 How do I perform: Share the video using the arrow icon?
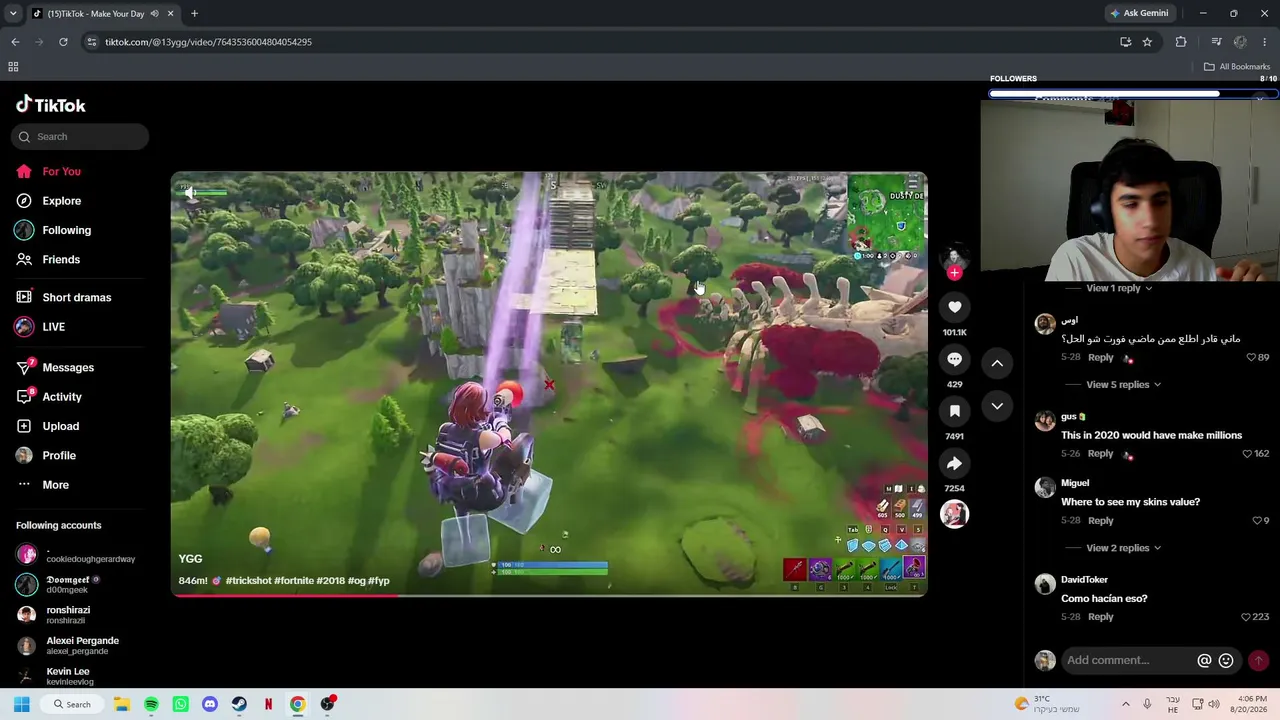pyautogui.click(x=954, y=463)
